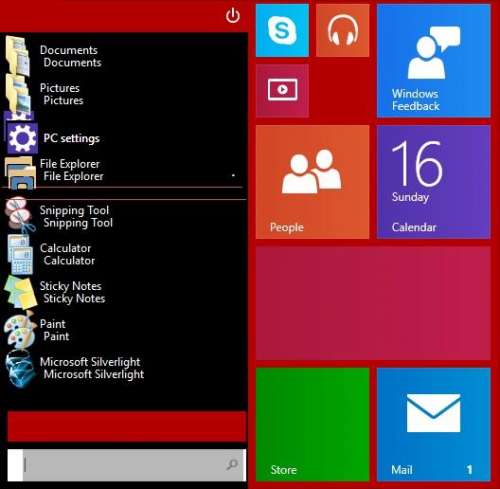Click inside the search input box
The width and height of the screenshot is (500, 489).
click(127, 465)
